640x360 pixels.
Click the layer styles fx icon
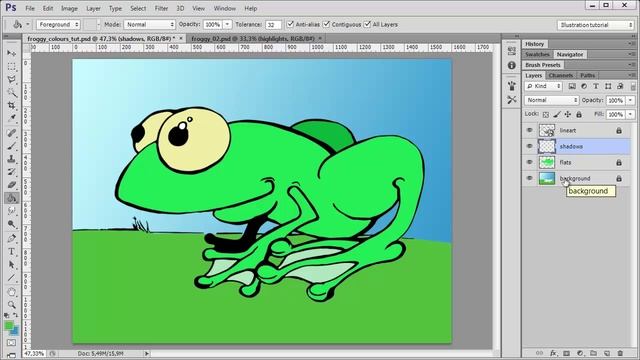point(553,353)
